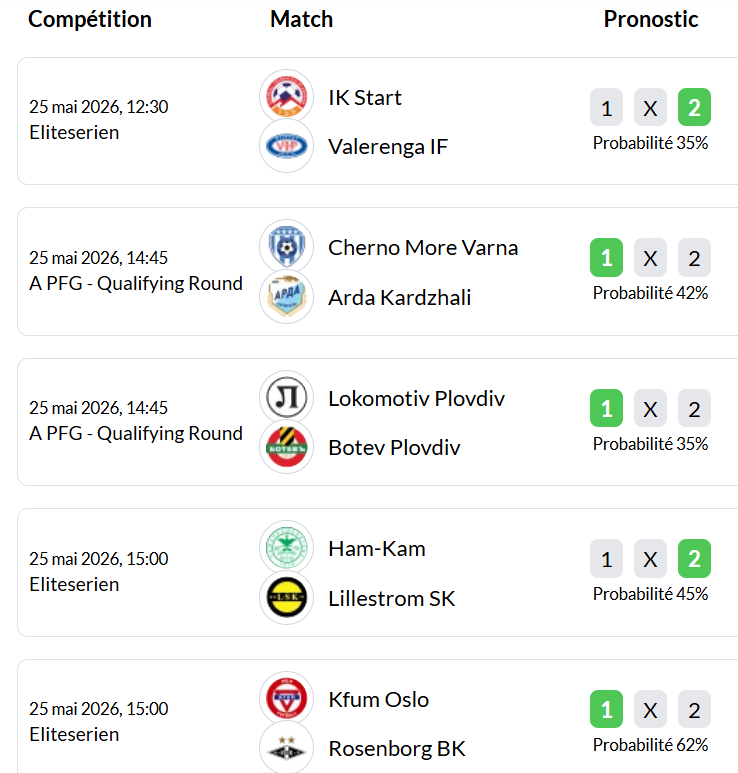Select the green 2 prediction for IK Start match
This screenshot has height=773, width=738.
[694, 107]
